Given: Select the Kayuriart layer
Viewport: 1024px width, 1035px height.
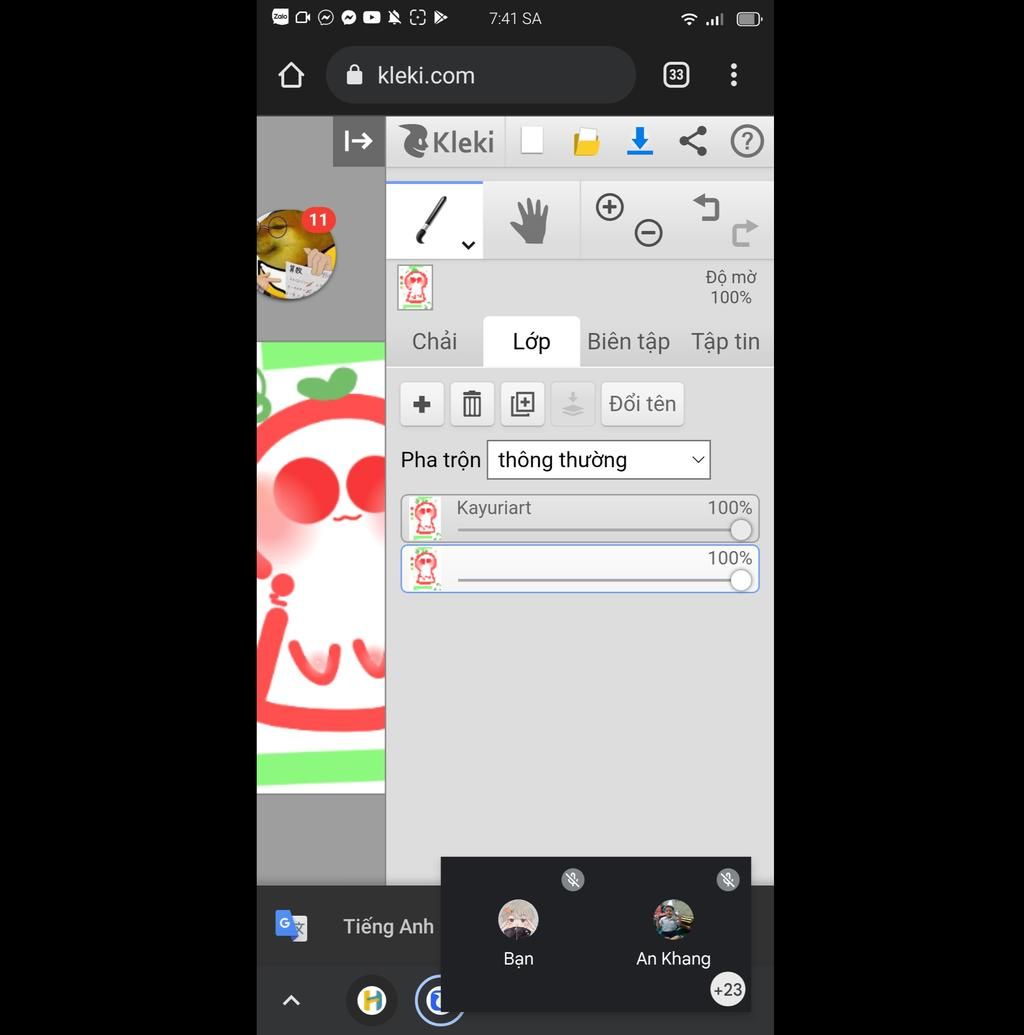Looking at the screenshot, I should (580, 518).
